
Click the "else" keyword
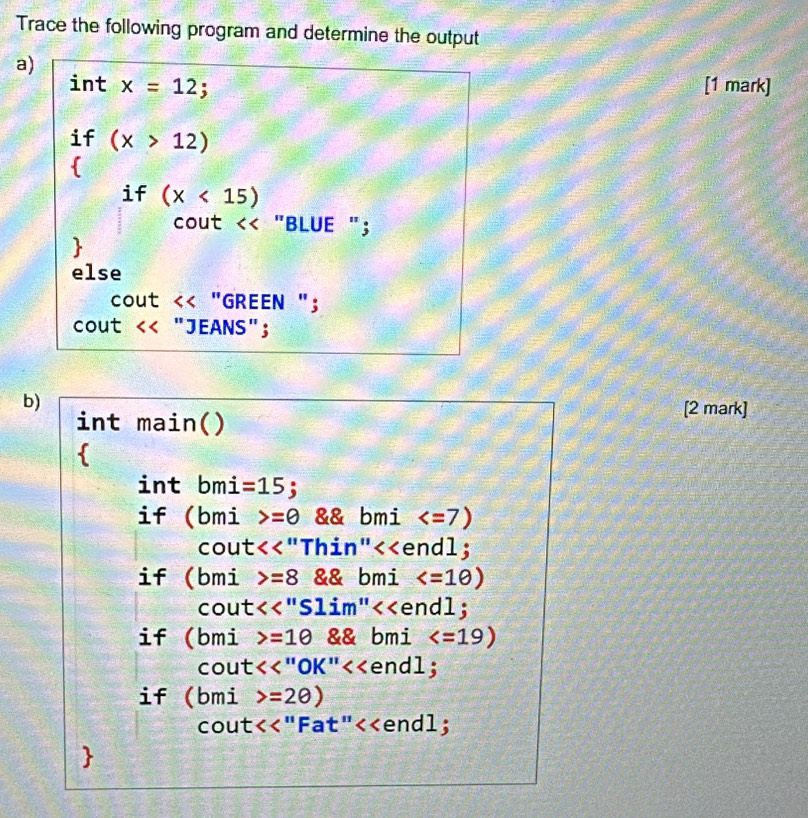(96, 273)
